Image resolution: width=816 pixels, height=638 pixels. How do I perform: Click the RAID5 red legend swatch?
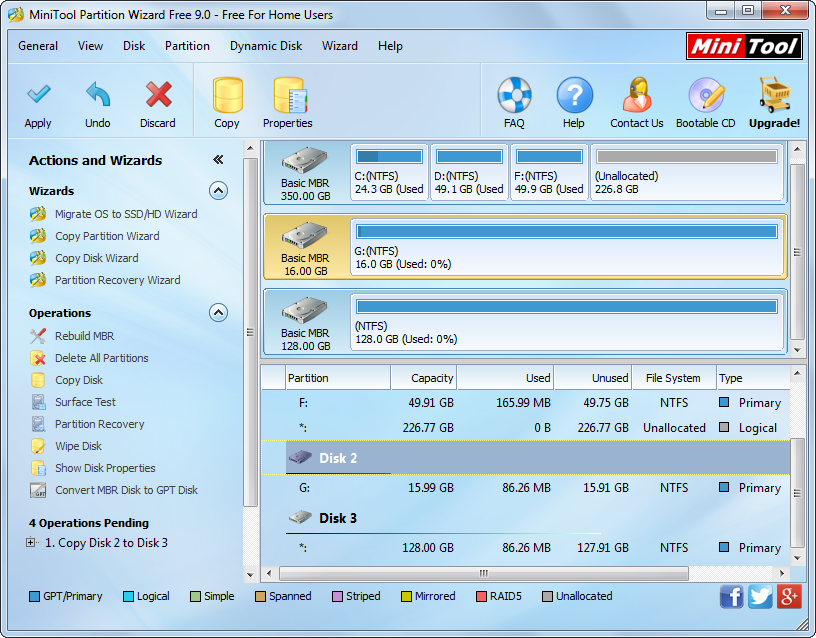pyautogui.click(x=481, y=596)
